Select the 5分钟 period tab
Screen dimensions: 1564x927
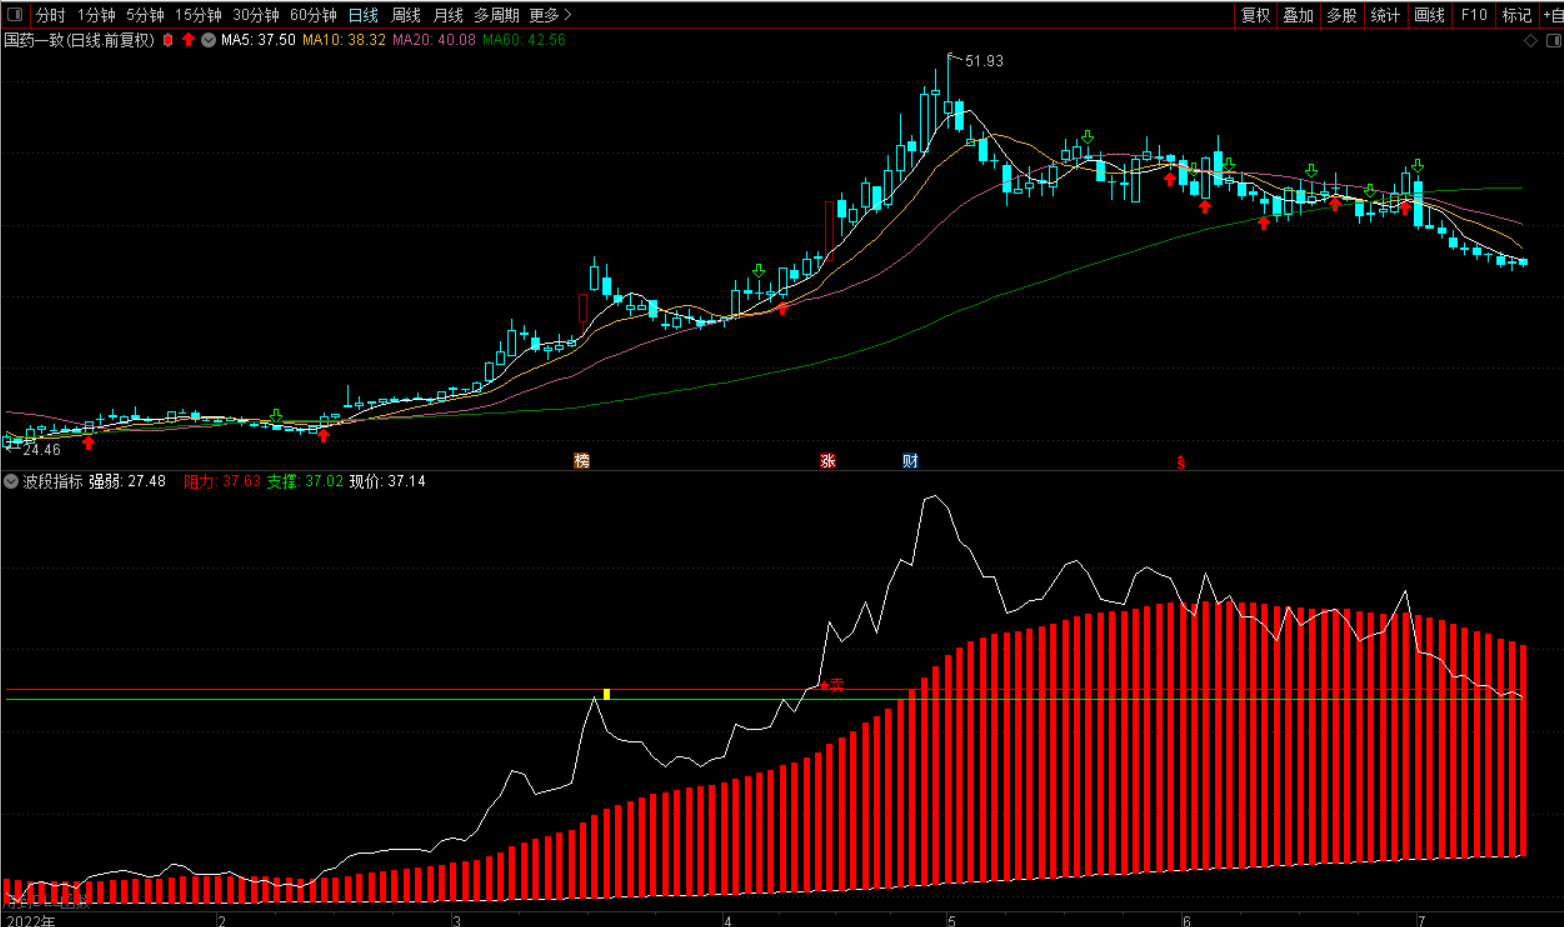click(x=145, y=15)
